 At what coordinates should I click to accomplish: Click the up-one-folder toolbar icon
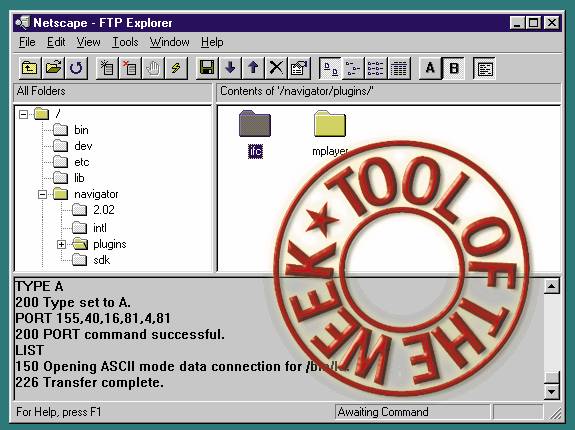tap(30, 68)
